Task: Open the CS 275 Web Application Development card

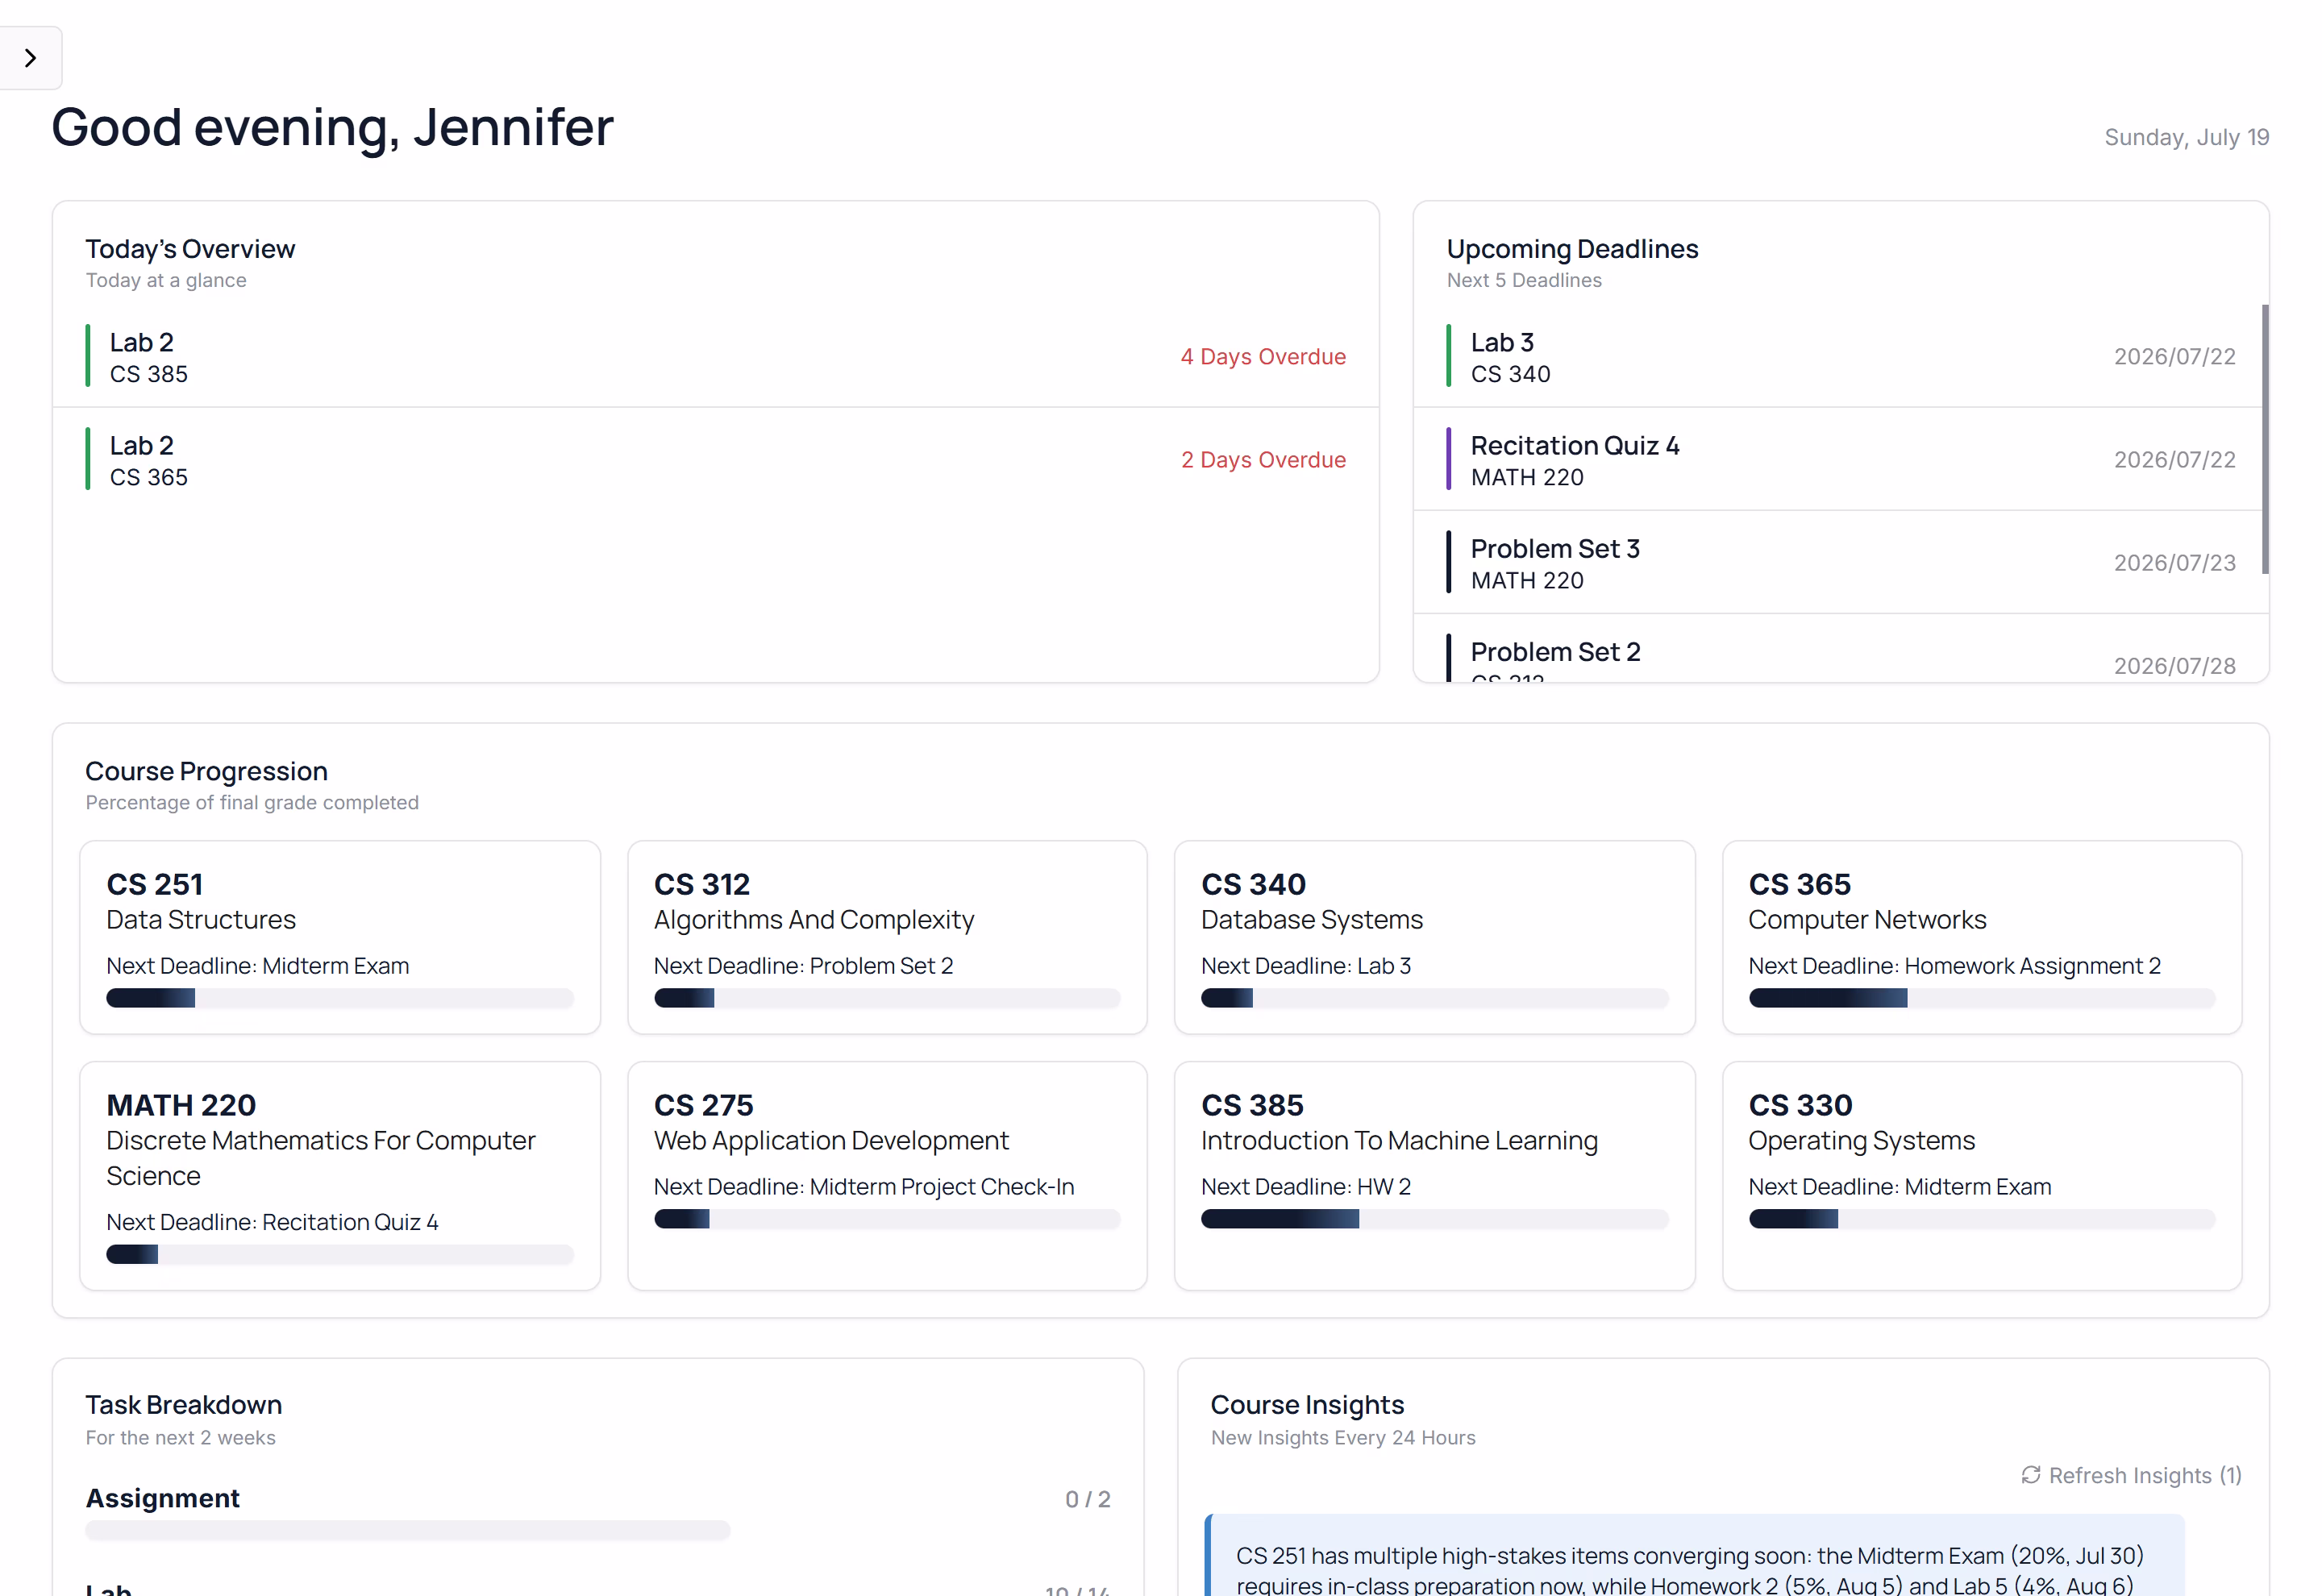Action: click(887, 1176)
